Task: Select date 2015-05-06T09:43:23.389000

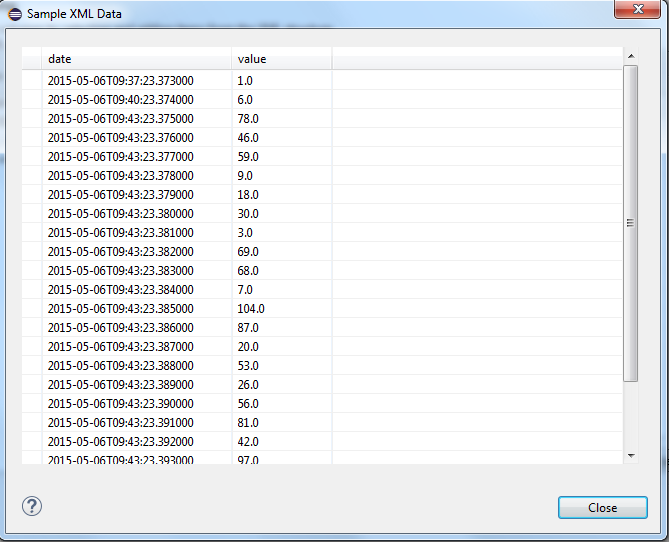Action: 121,385
